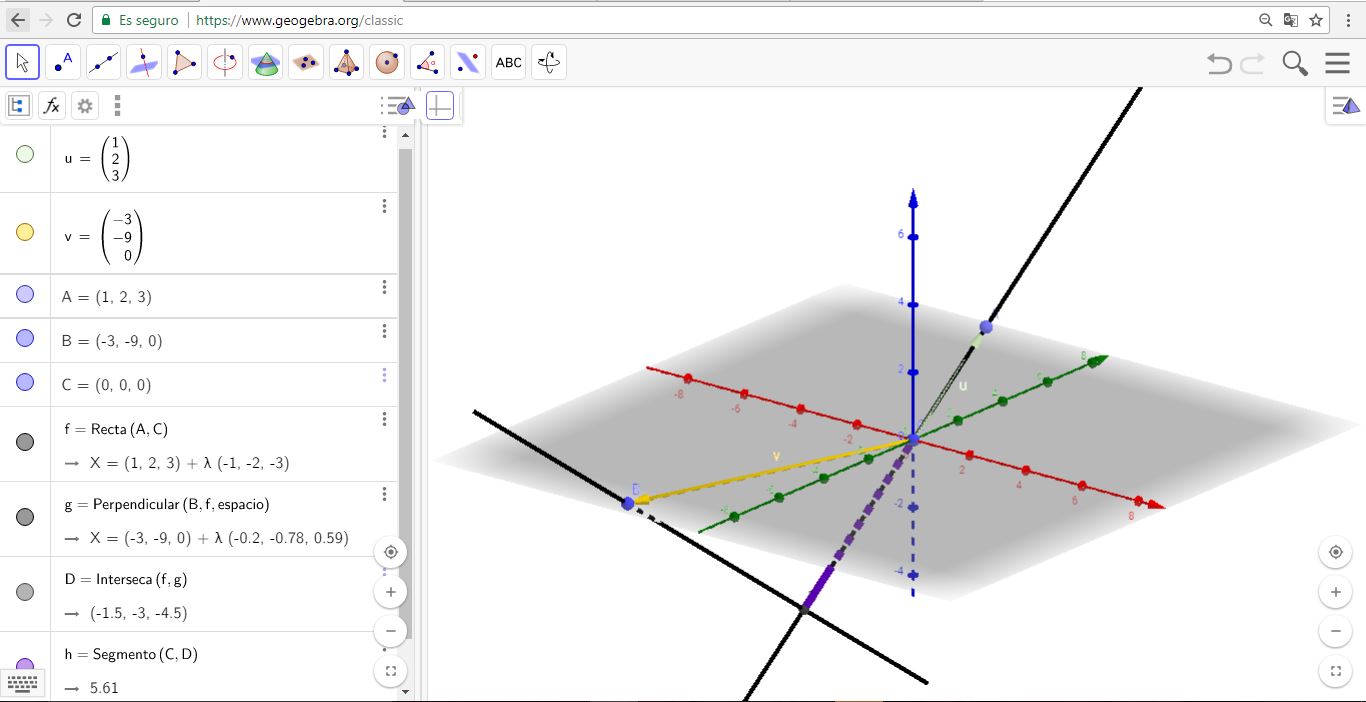Screen dimensions: 1366x702
Task: Enter fullscreen with the bottom-right button
Action: point(1336,671)
